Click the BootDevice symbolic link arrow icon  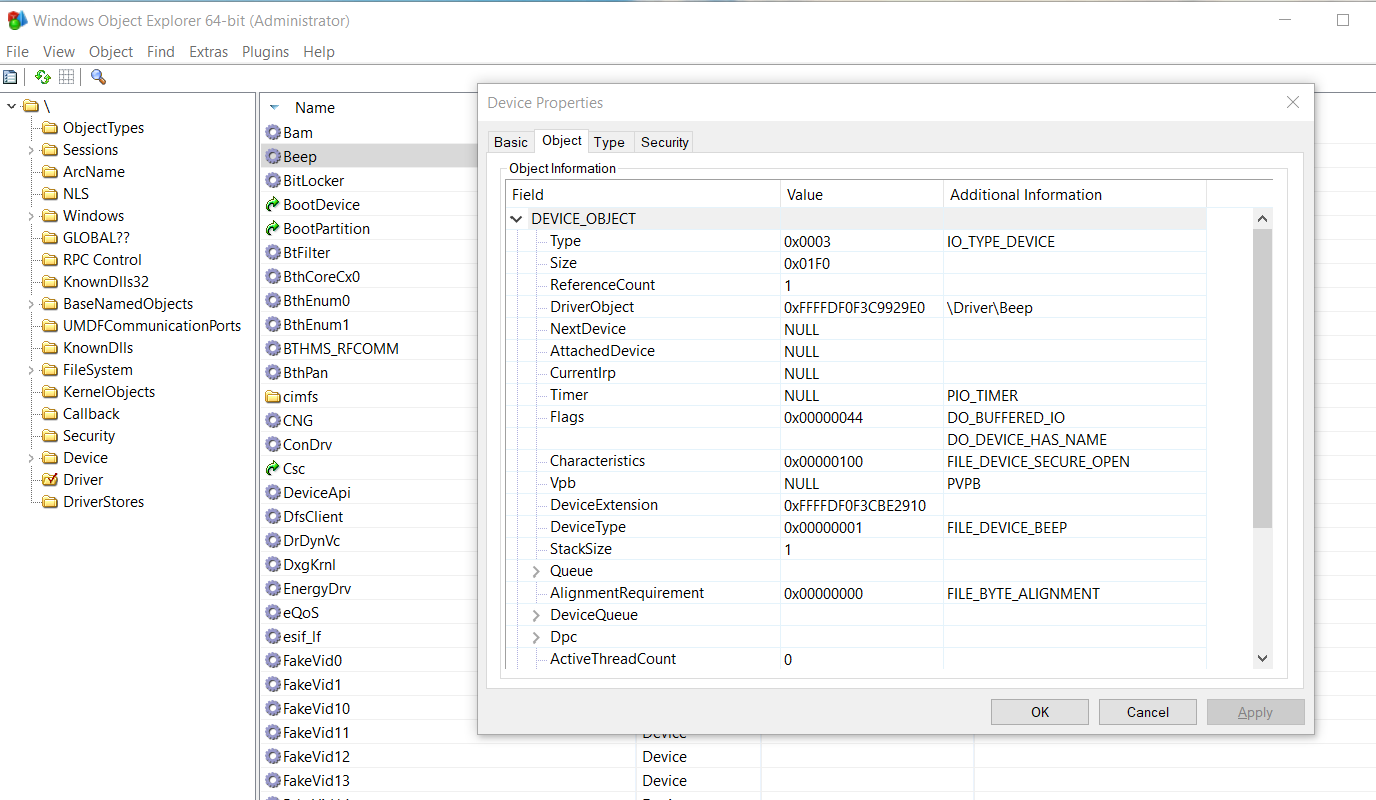(x=273, y=205)
